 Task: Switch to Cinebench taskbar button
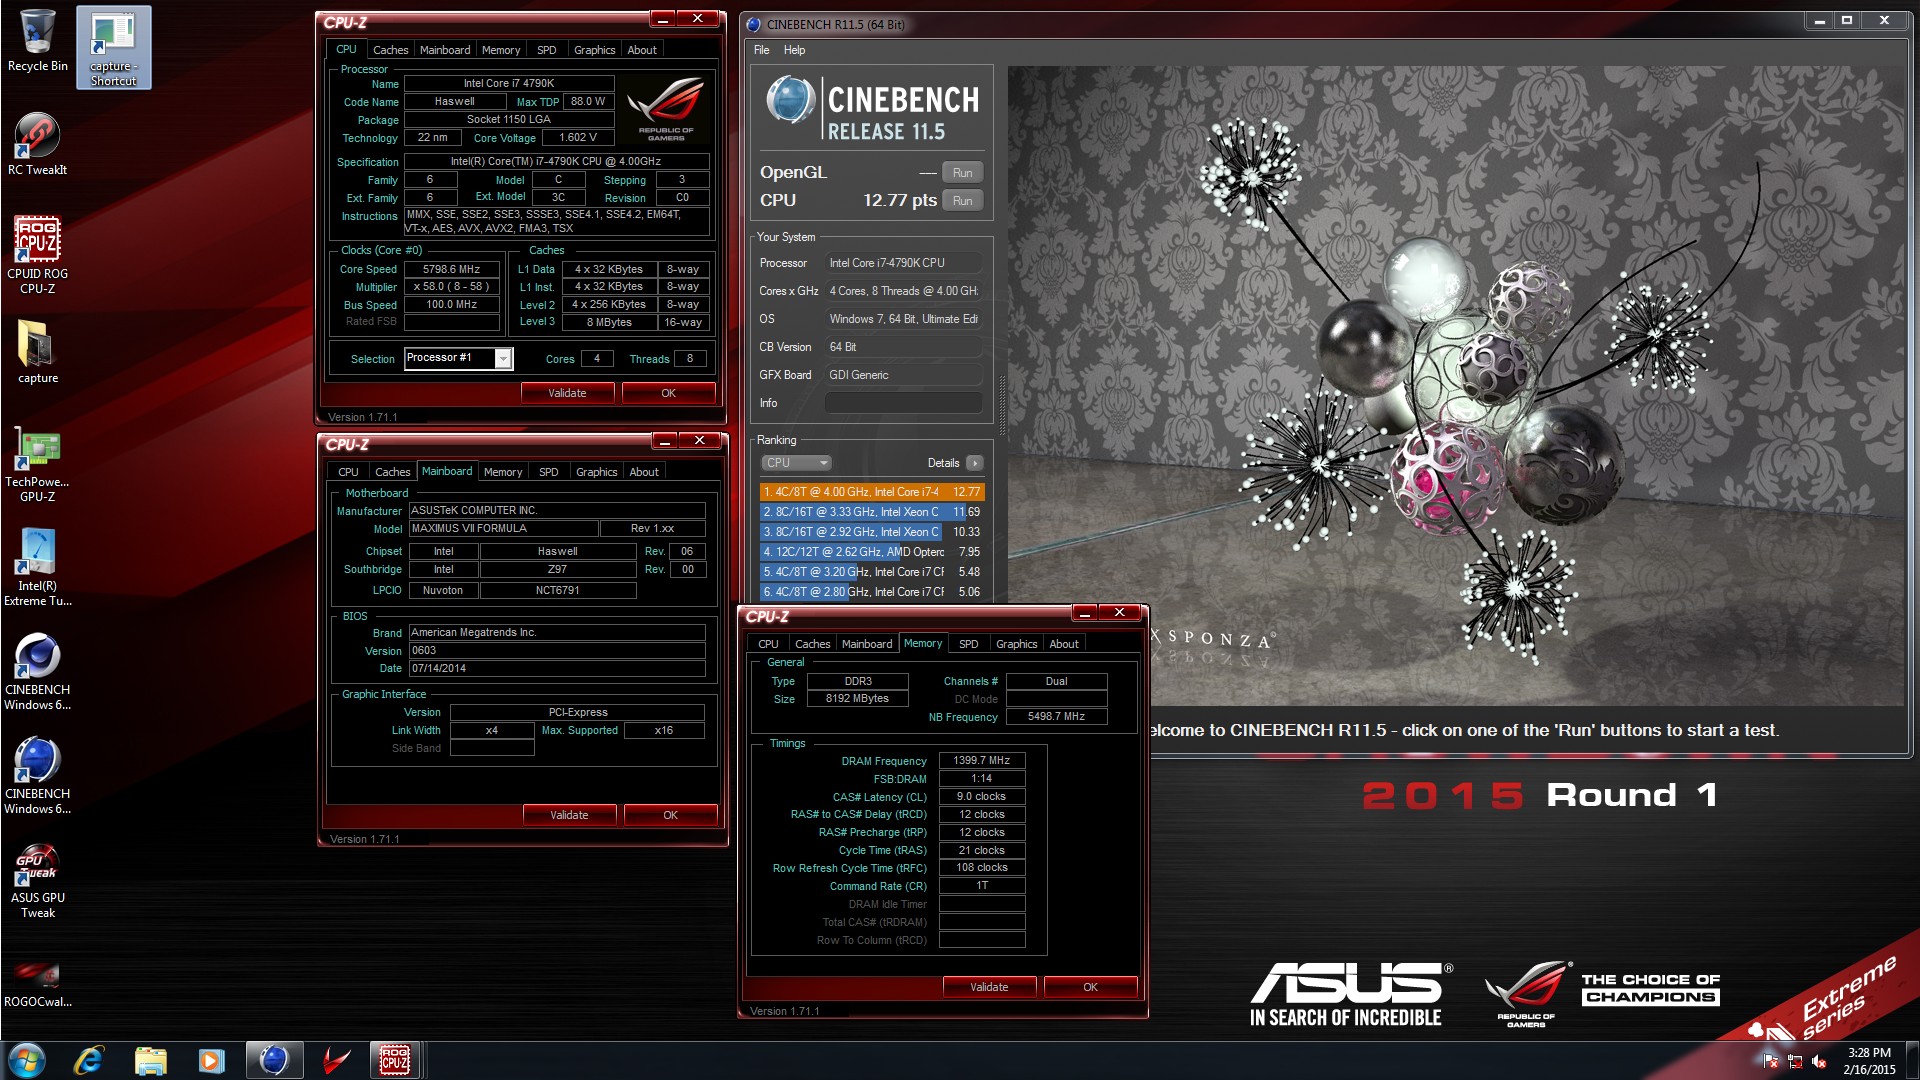[x=274, y=1060]
